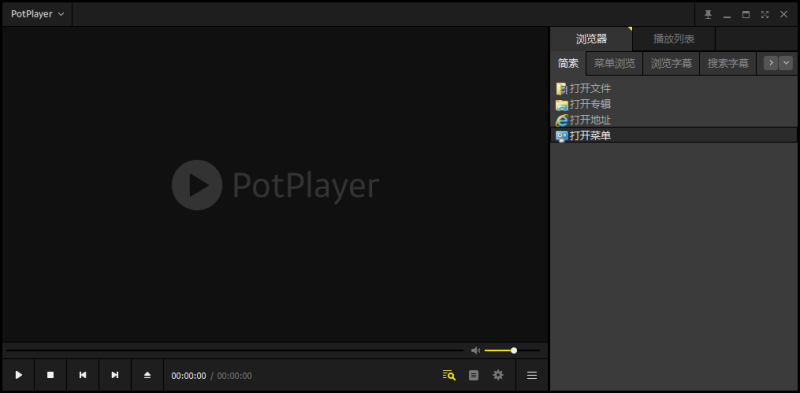The height and width of the screenshot is (393, 800).
Task: Mute audio with the speaker icon
Action: 476,350
